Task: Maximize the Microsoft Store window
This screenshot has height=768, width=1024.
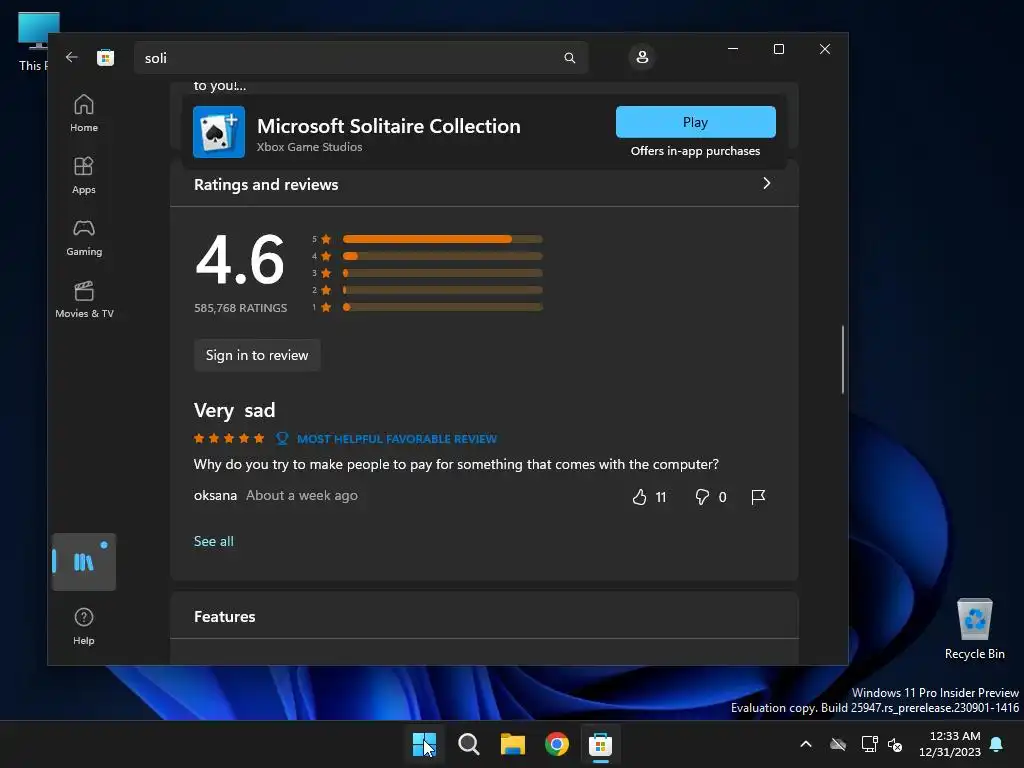Action: coord(778,49)
